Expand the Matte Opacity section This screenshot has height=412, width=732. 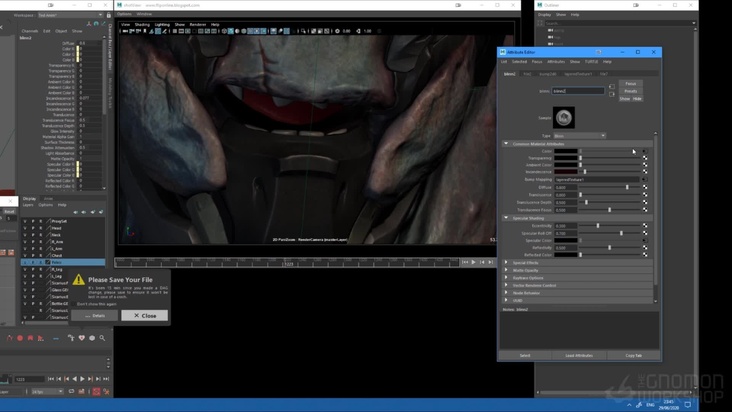click(506, 270)
